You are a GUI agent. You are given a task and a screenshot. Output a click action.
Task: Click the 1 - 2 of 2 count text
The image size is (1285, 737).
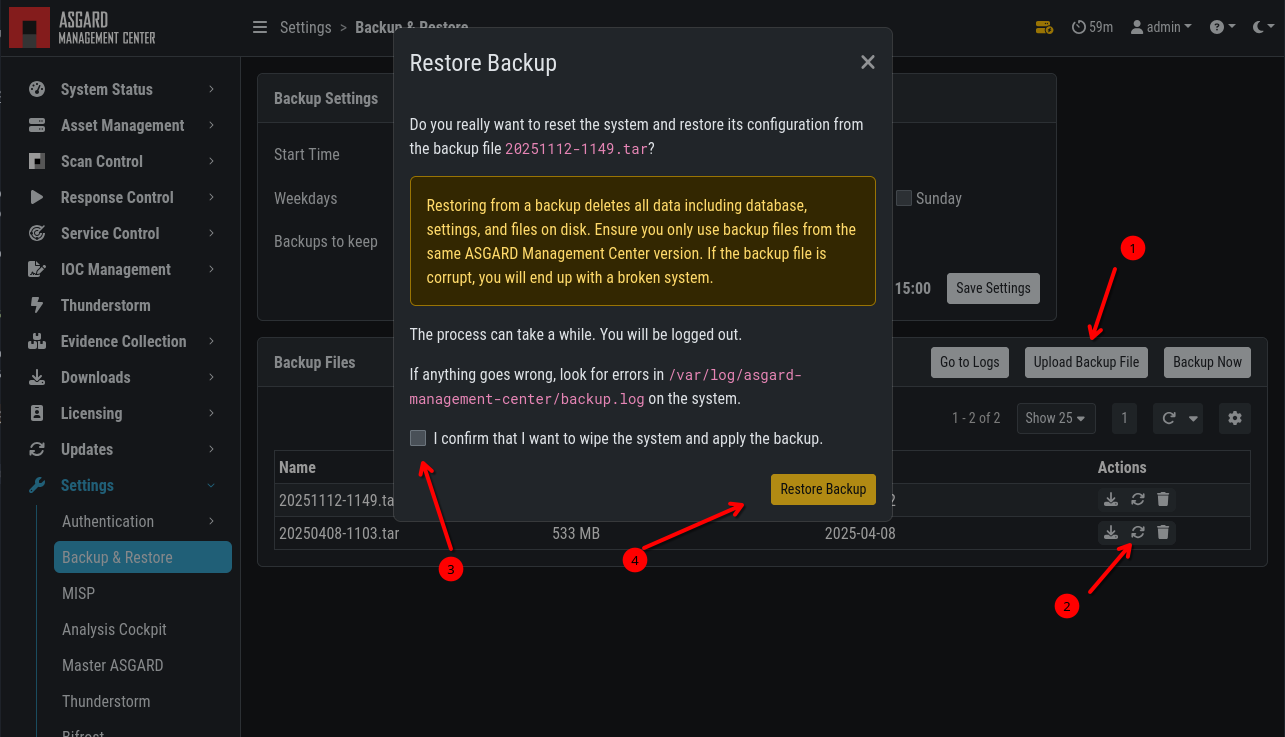click(976, 418)
